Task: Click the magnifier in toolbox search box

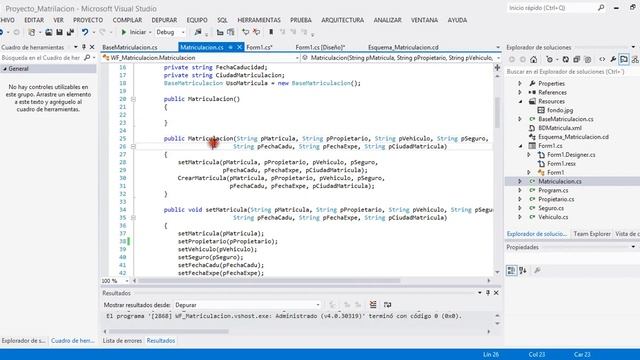Action: [x=87, y=58]
